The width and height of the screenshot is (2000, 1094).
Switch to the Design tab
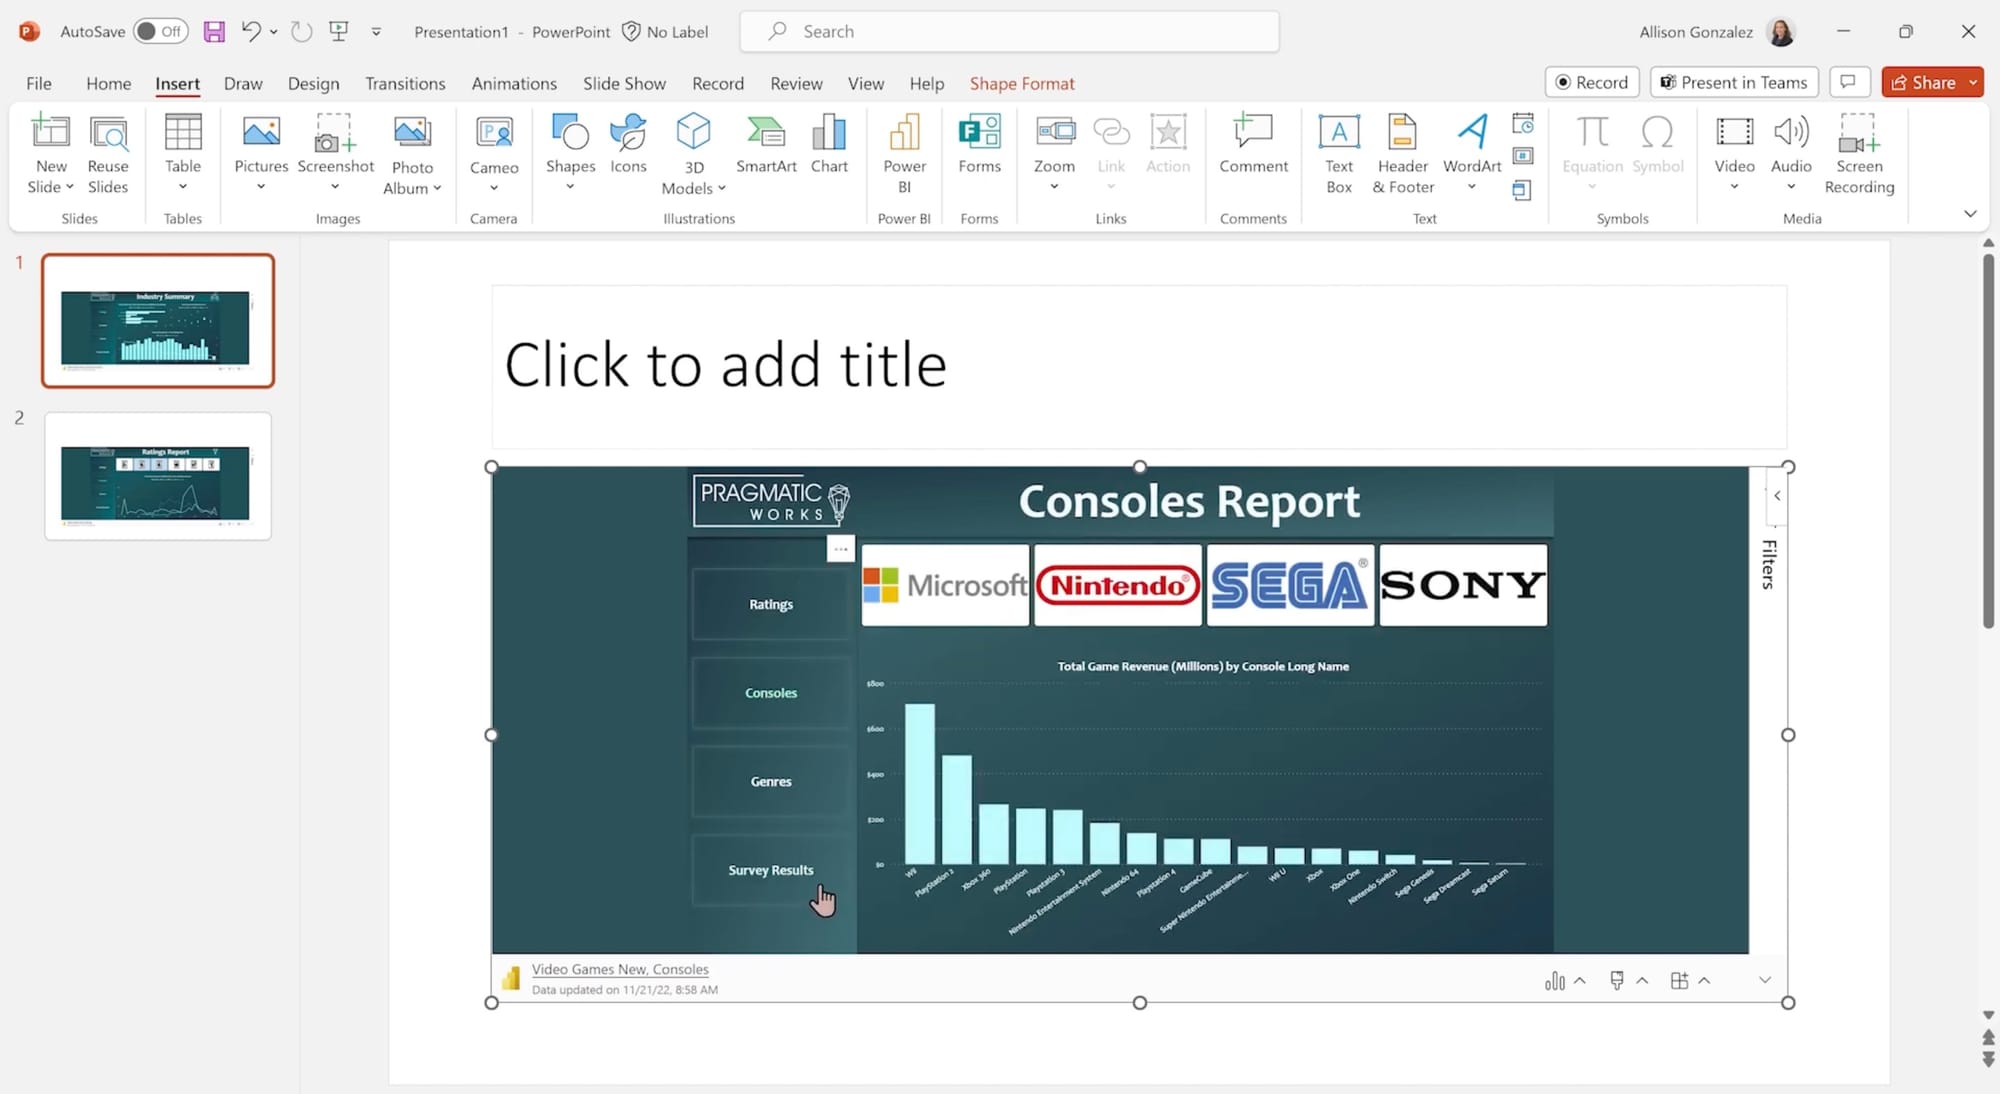click(313, 83)
